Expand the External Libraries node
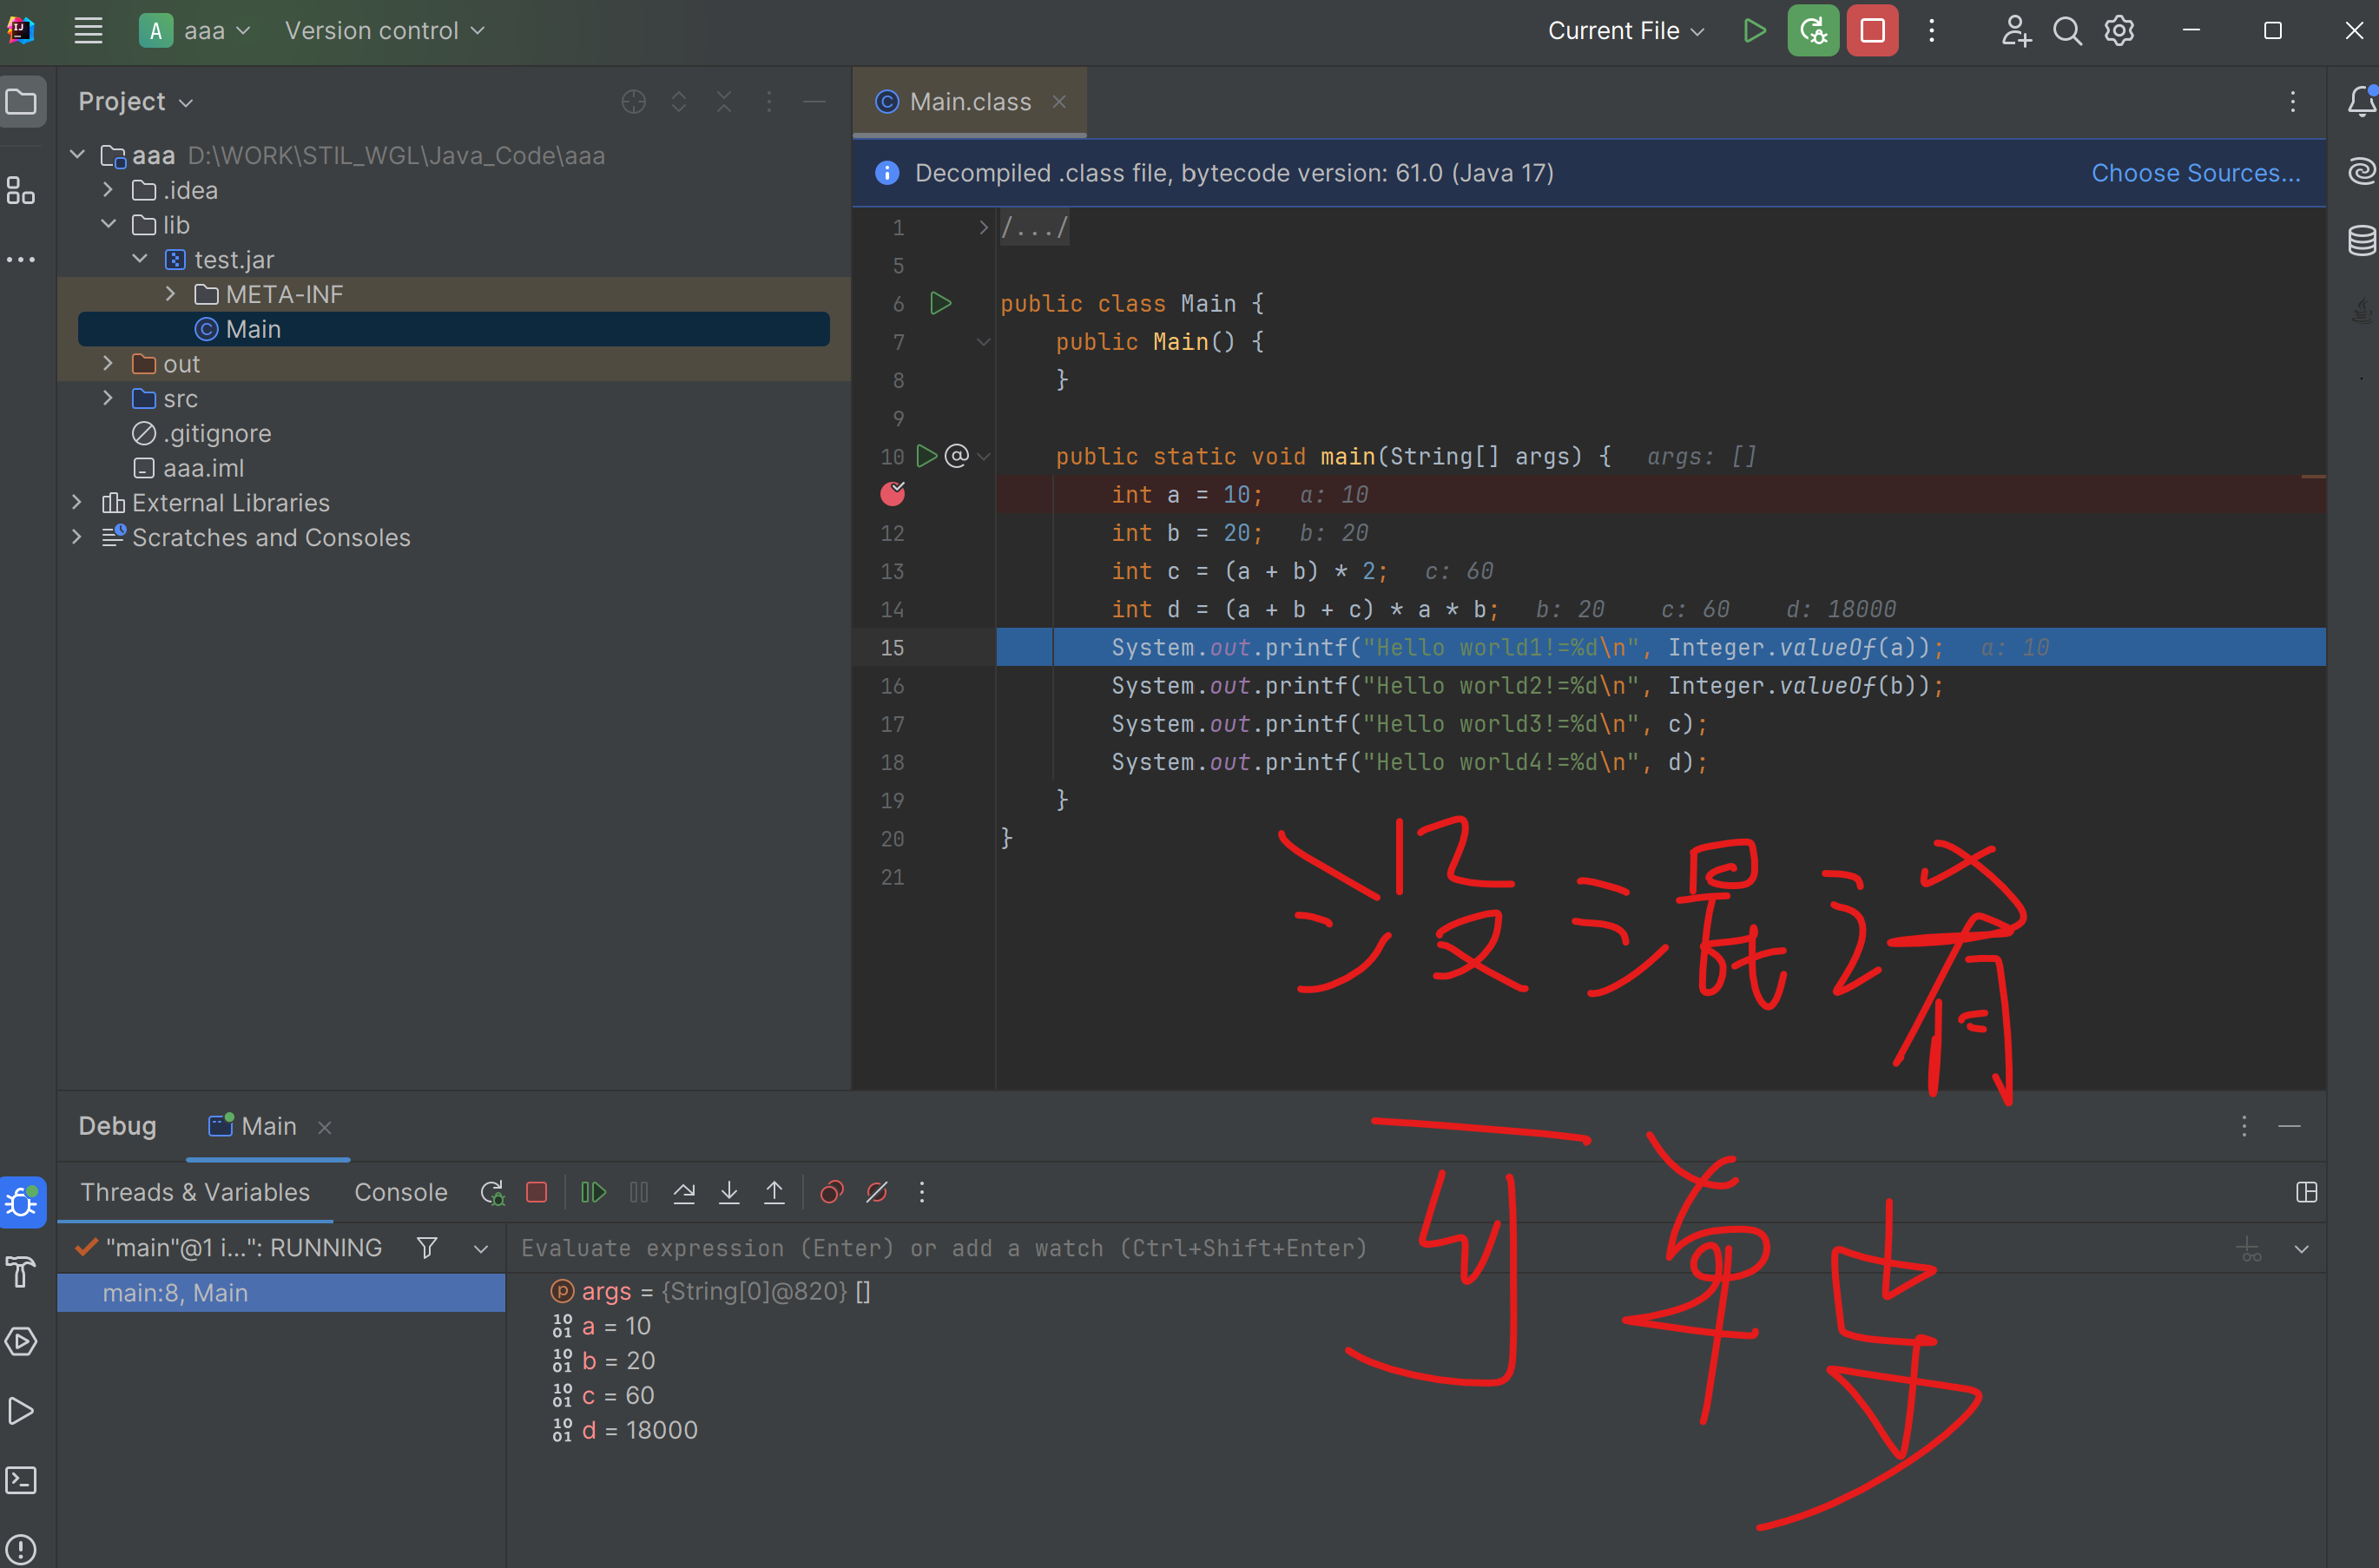This screenshot has width=2379, height=1568. click(77, 503)
